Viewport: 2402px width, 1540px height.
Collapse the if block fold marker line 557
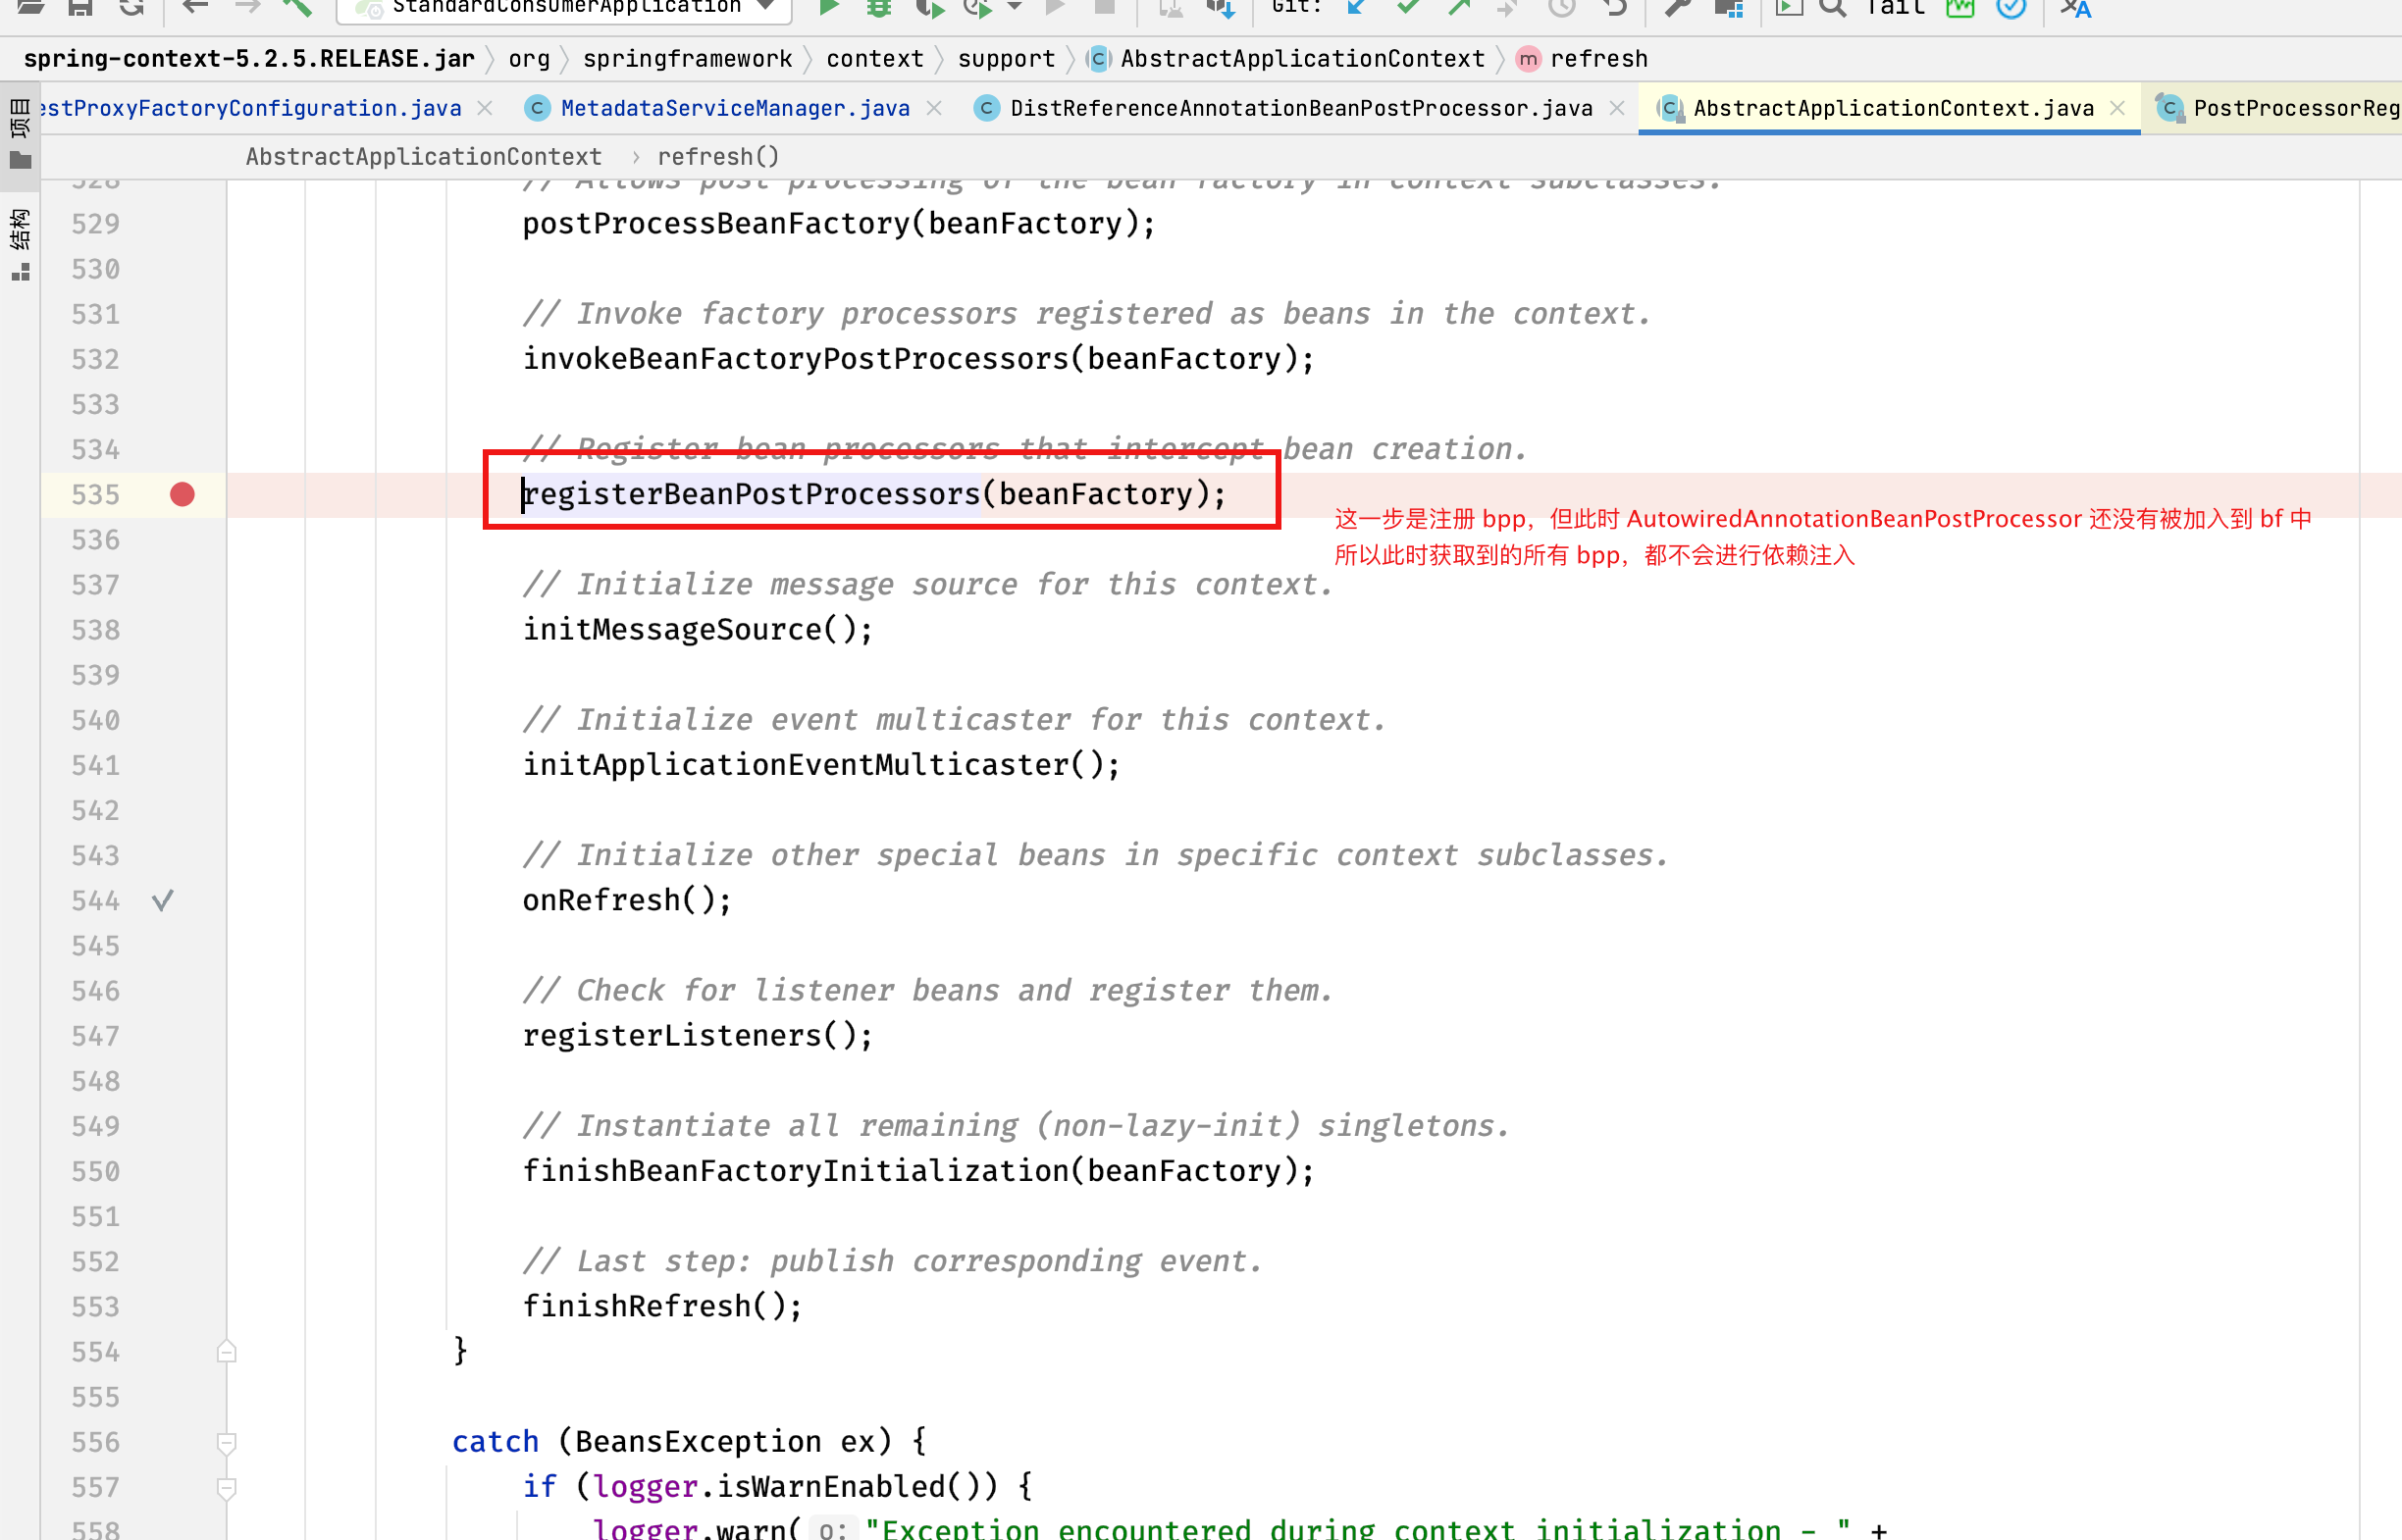[x=227, y=1488]
